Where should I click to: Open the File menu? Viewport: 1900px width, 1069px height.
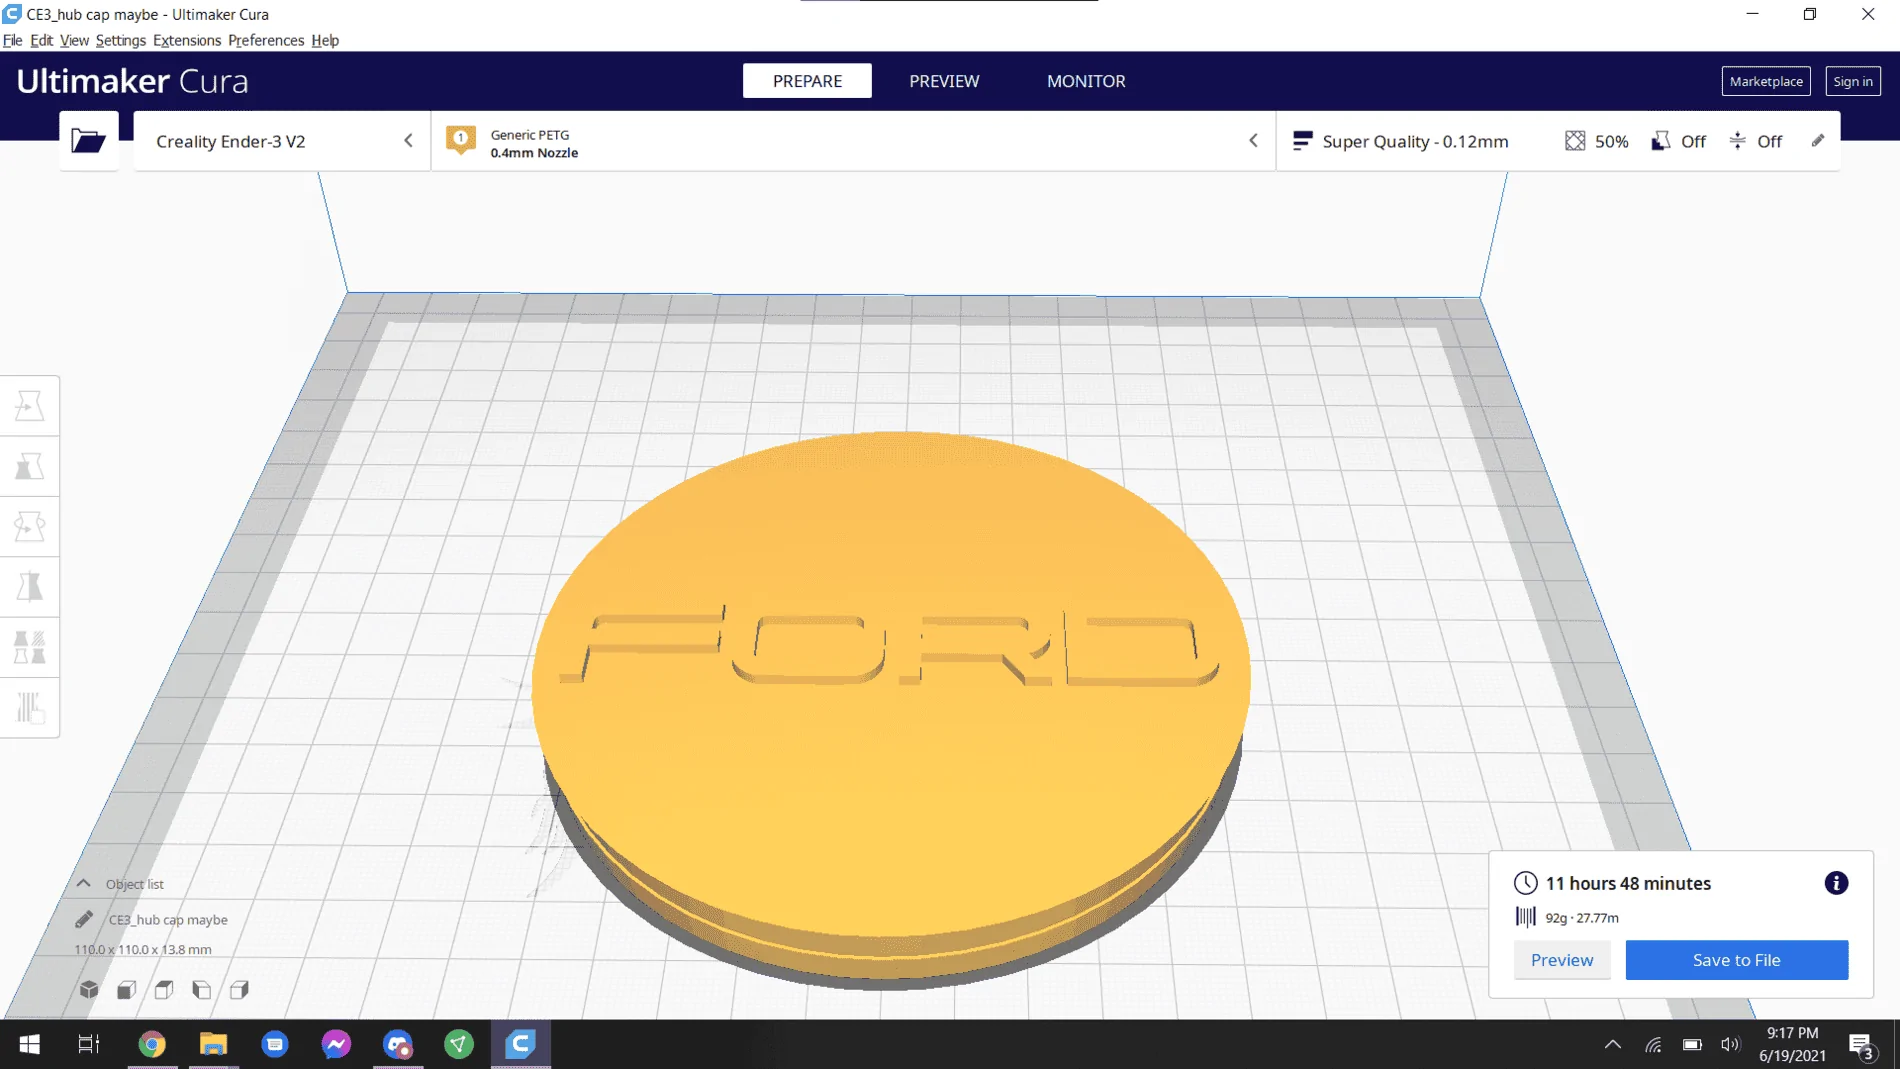(x=12, y=40)
